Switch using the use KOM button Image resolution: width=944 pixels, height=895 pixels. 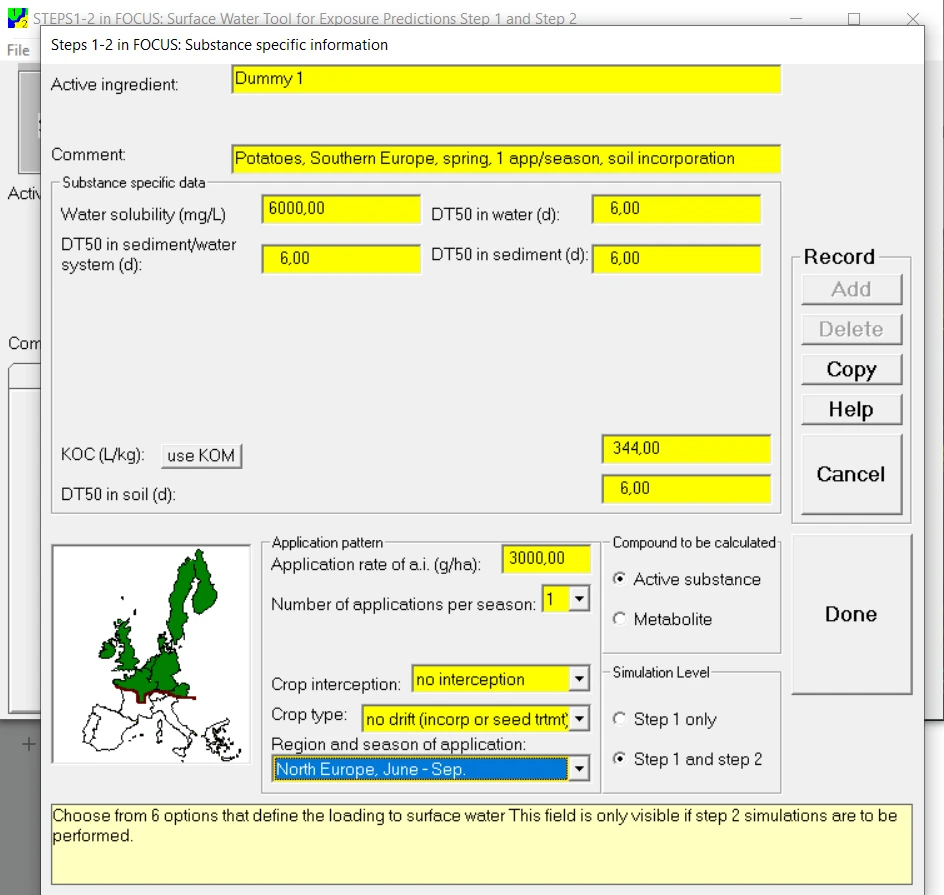(201, 456)
